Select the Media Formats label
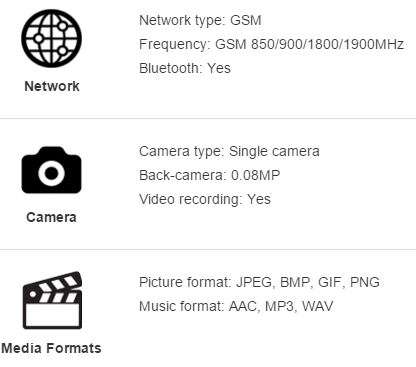The height and width of the screenshot is (367, 416). pos(51,348)
